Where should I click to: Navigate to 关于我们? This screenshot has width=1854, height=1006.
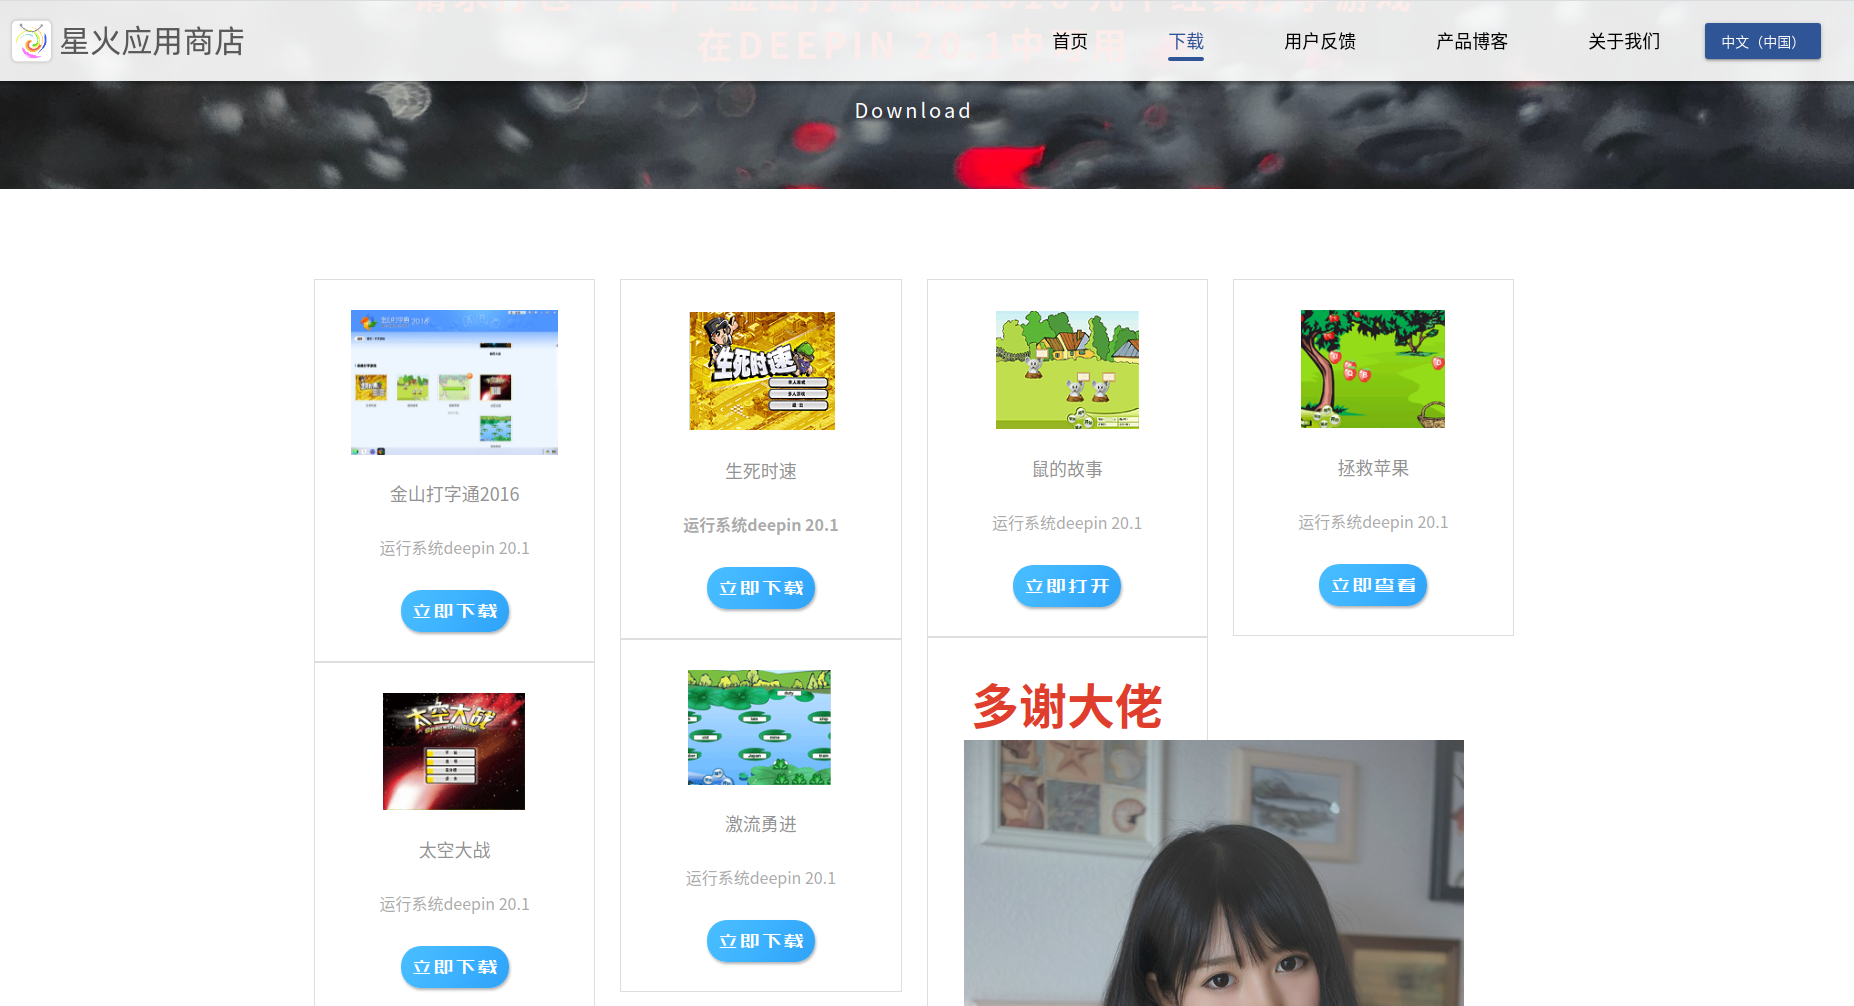tap(1624, 41)
